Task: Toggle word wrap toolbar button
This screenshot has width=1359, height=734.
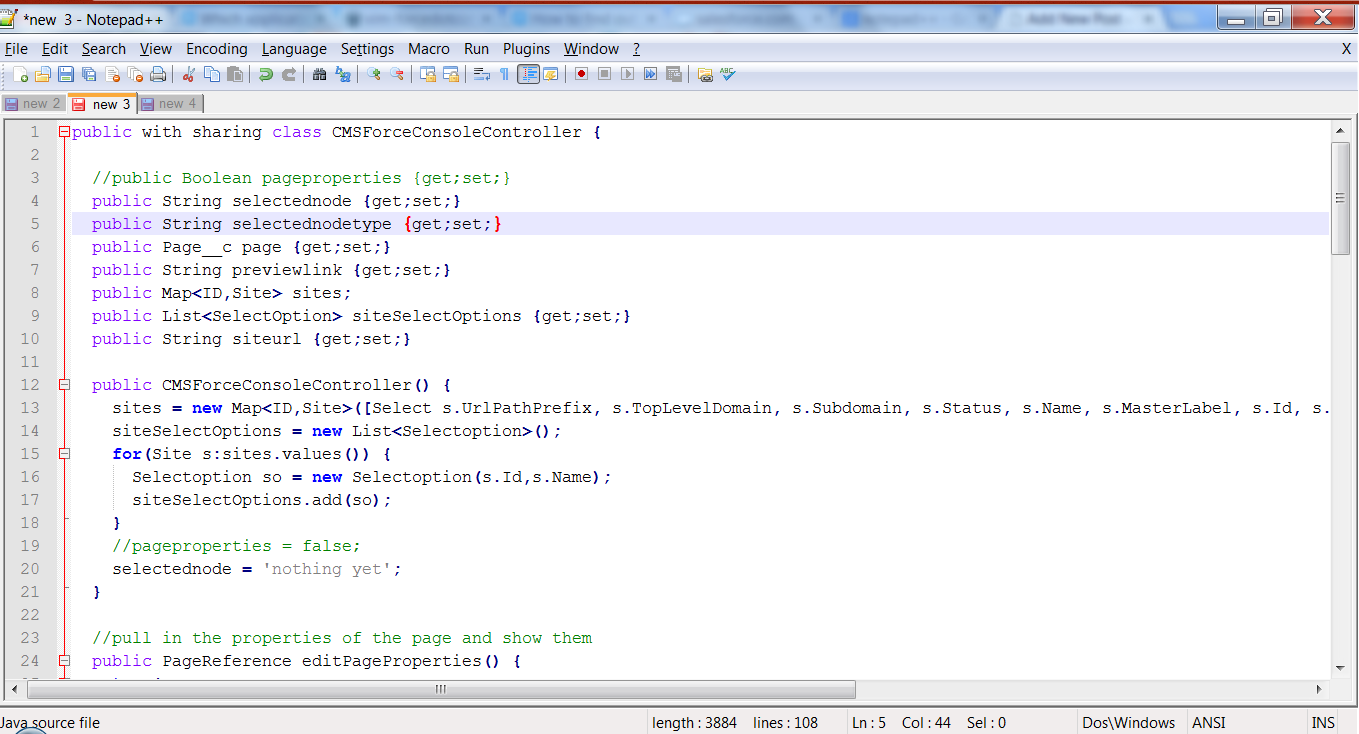Action: 482,74
